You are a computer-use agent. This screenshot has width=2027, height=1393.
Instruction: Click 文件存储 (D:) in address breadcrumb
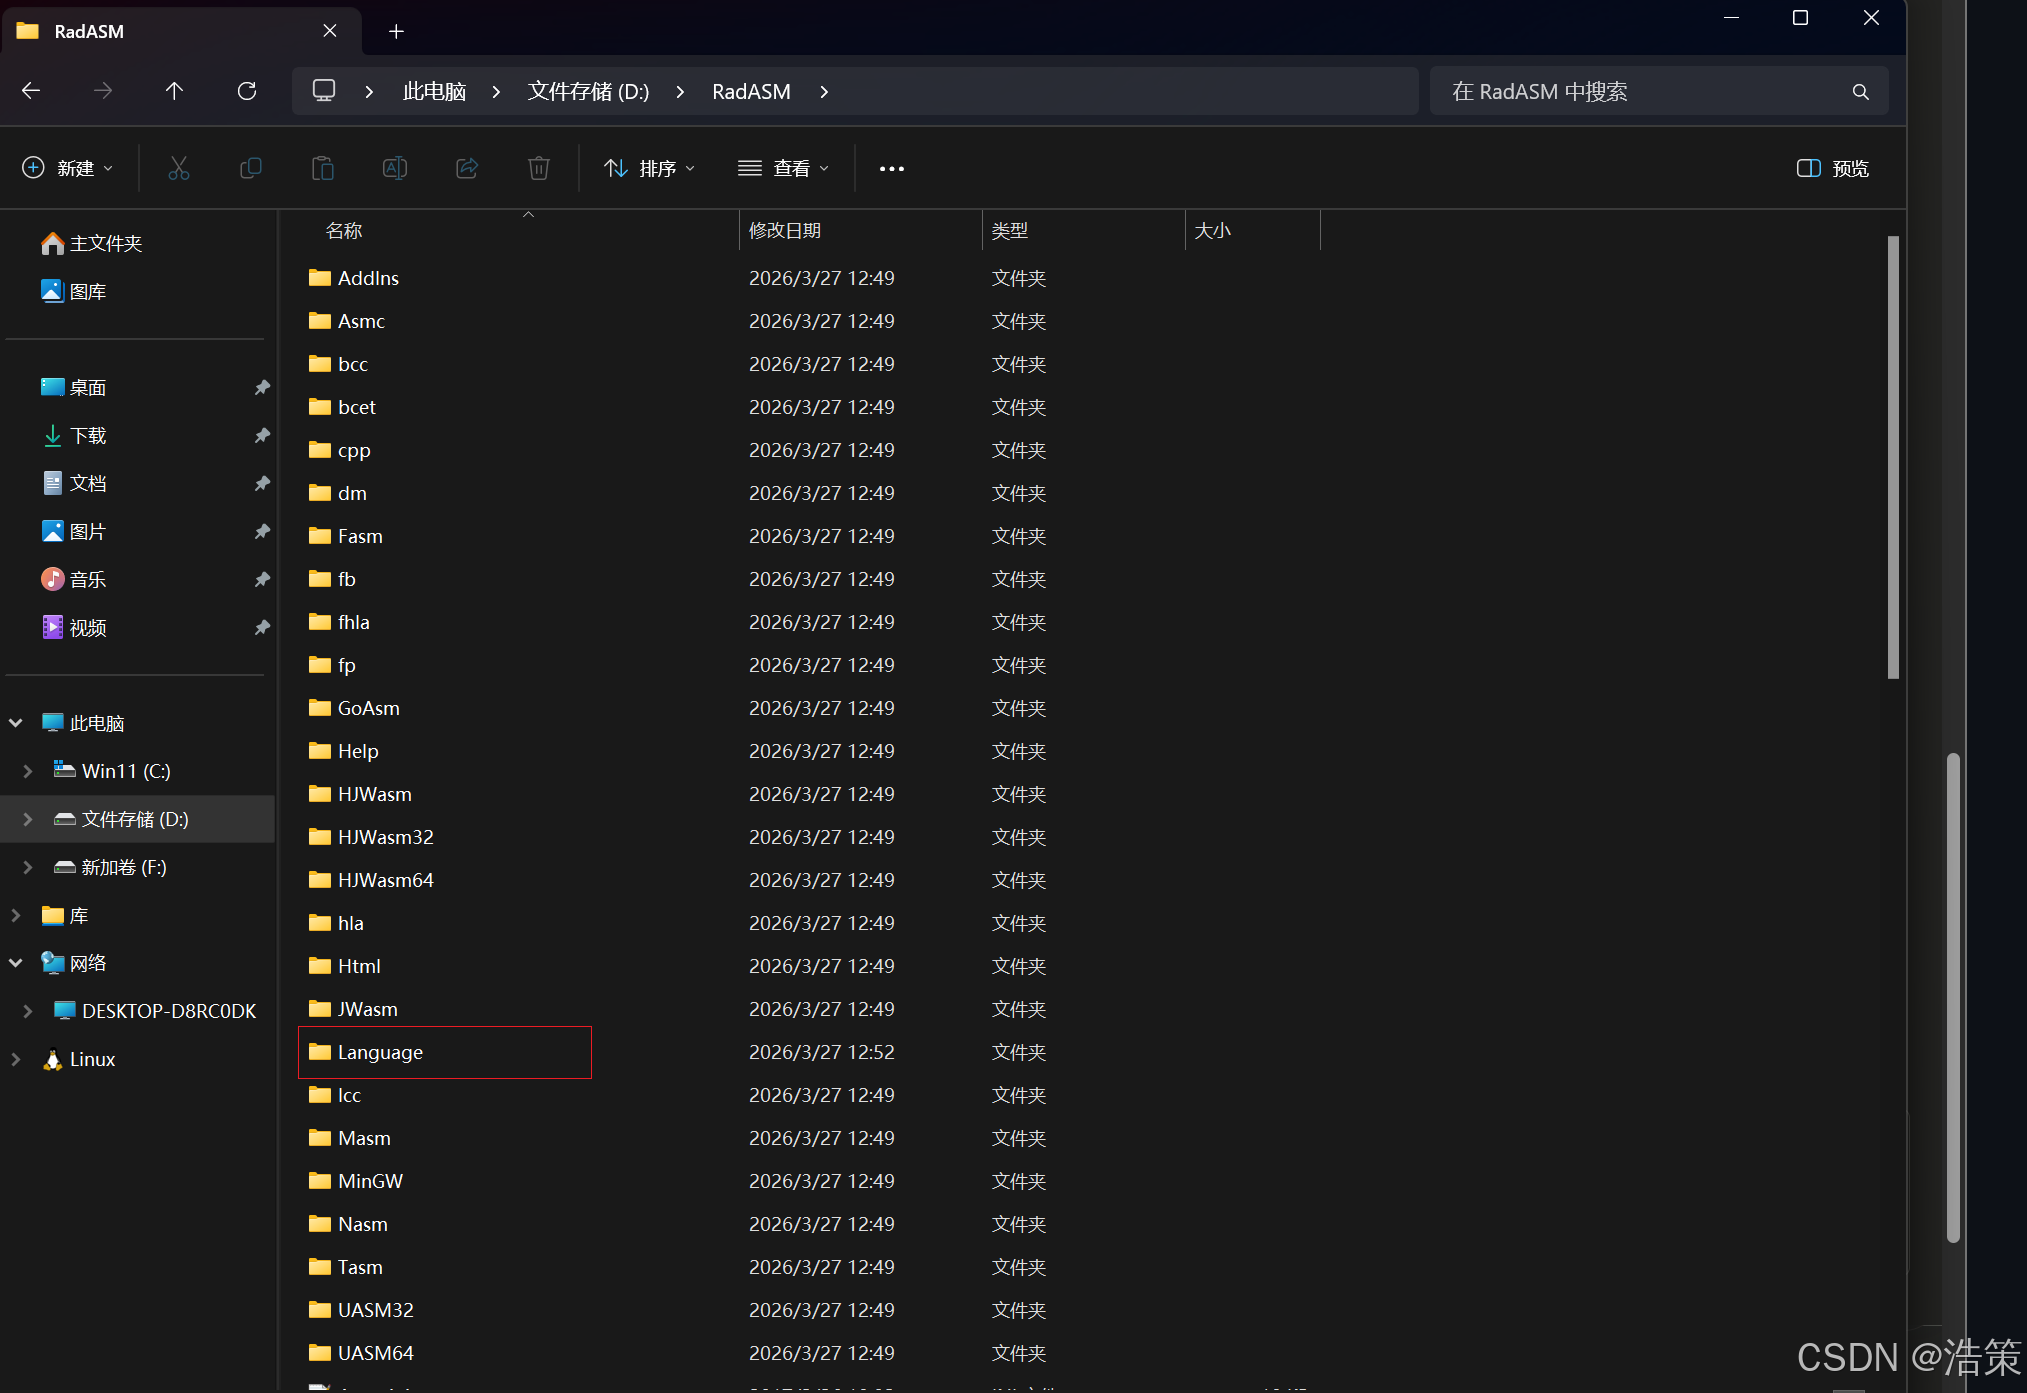point(588,91)
